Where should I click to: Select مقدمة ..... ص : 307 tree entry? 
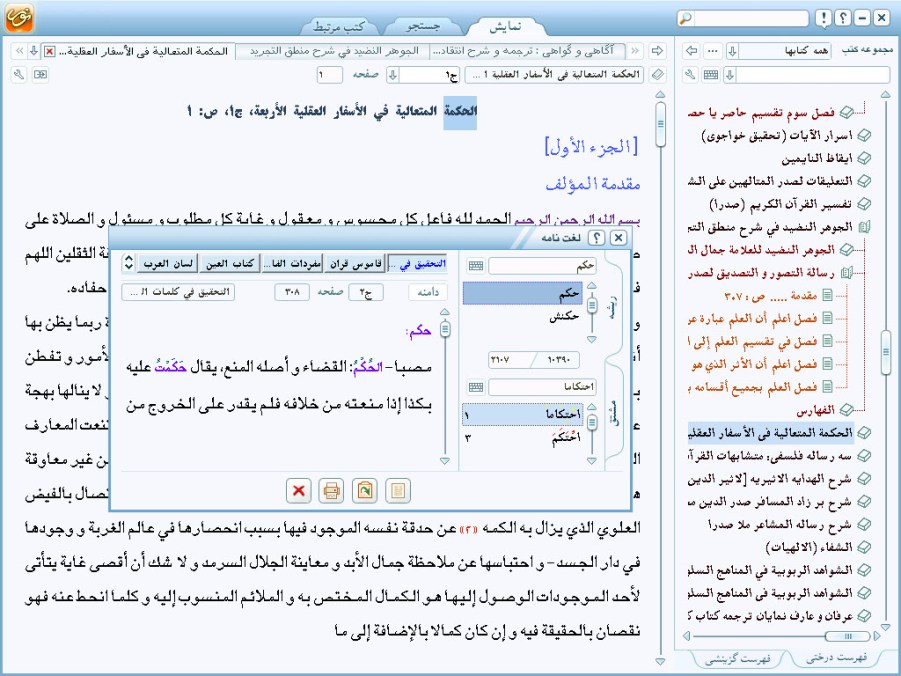click(x=770, y=296)
